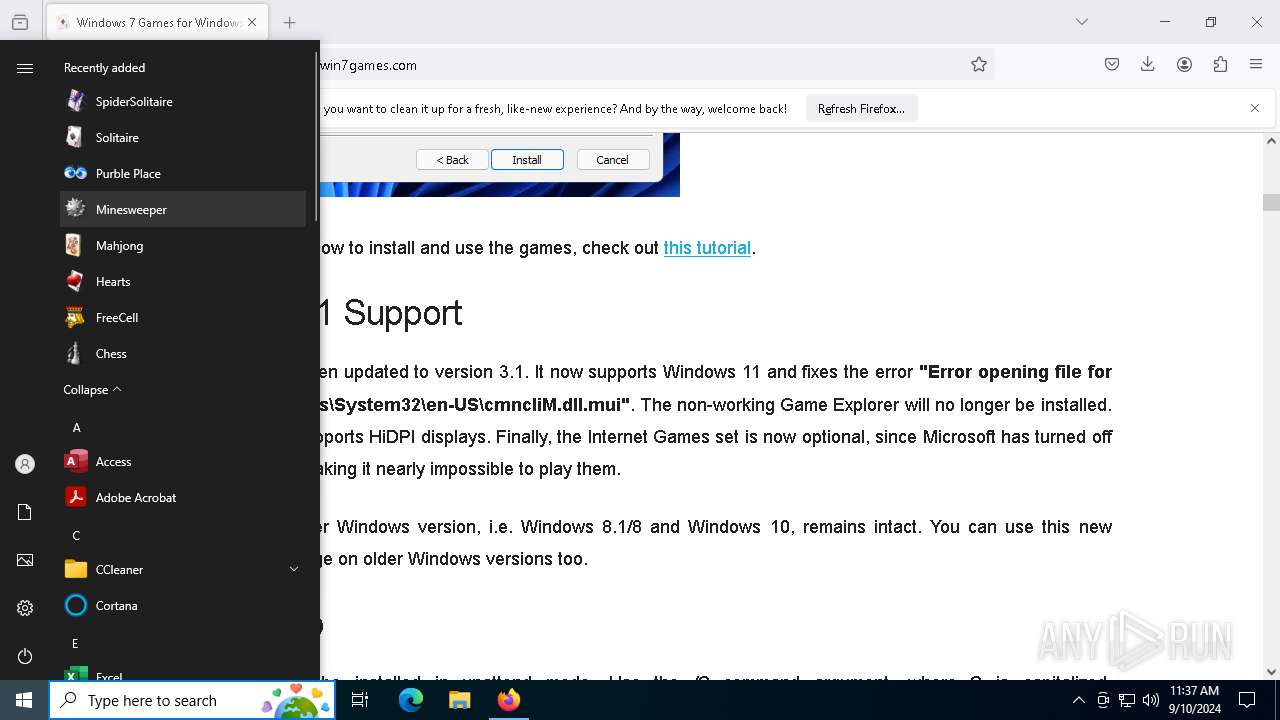1280x720 pixels.
Task: Open Task View on the taskbar
Action: 360,700
